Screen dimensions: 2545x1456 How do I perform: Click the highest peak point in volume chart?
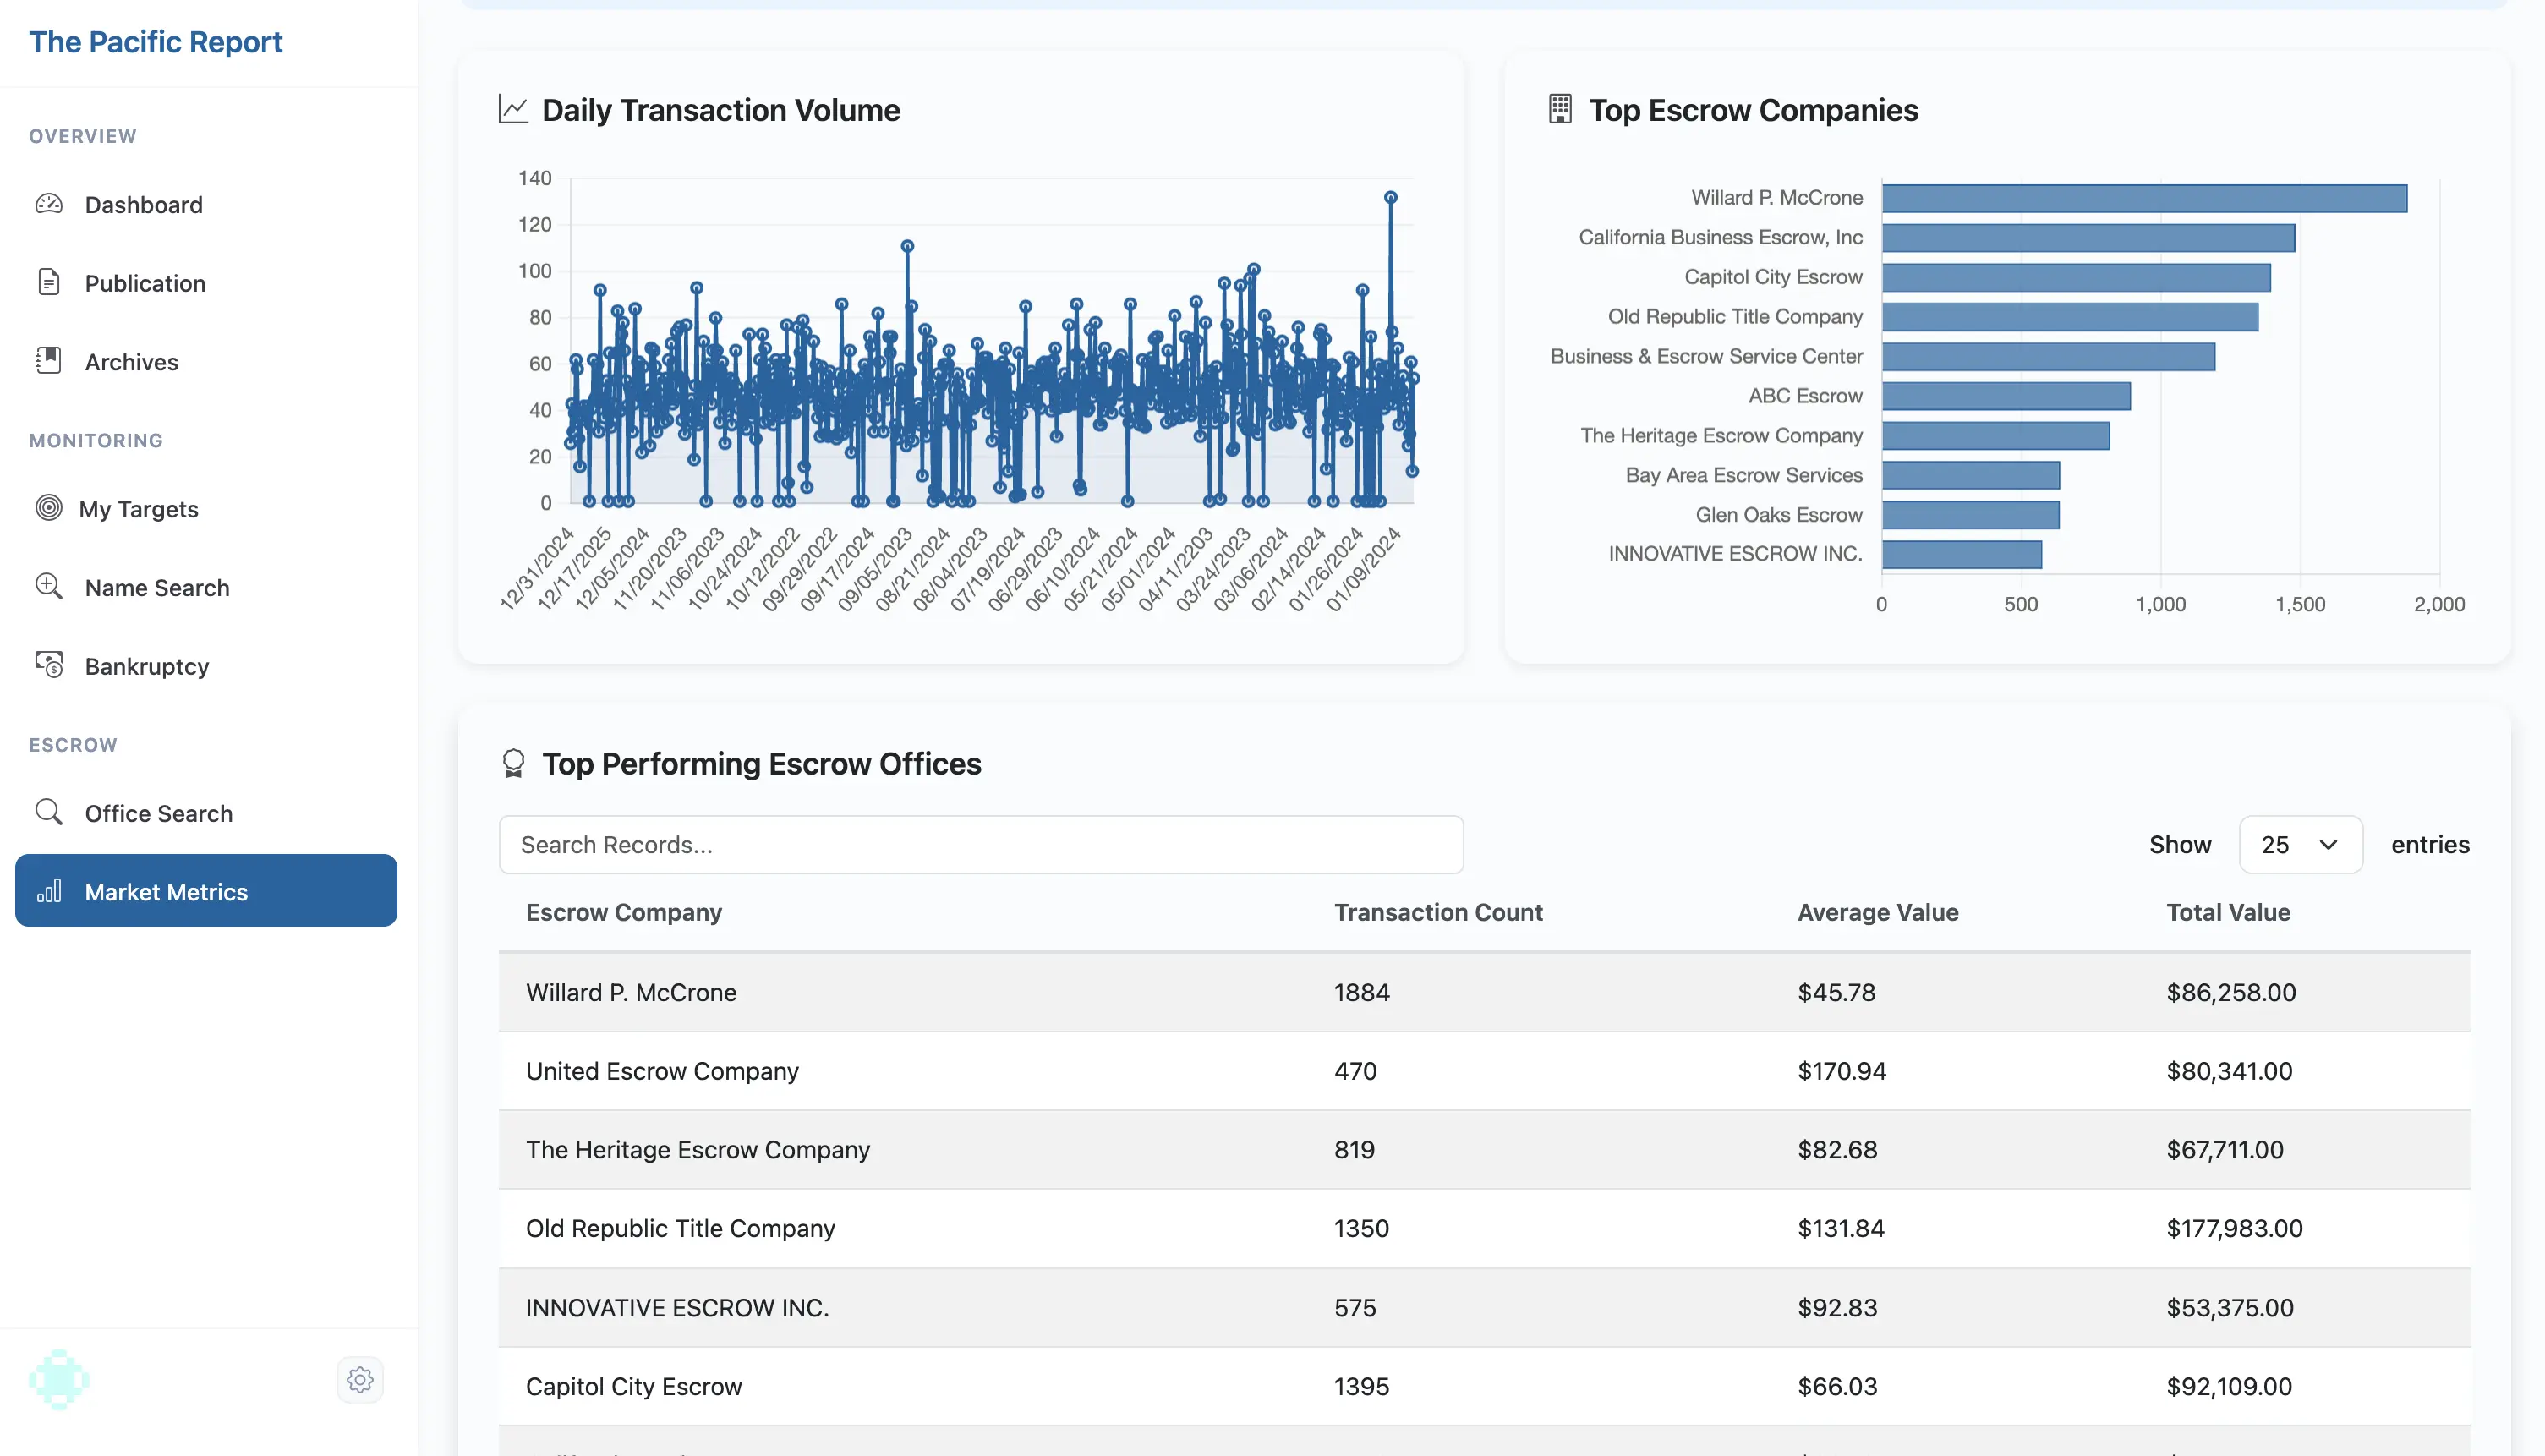click(x=1390, y=197)
